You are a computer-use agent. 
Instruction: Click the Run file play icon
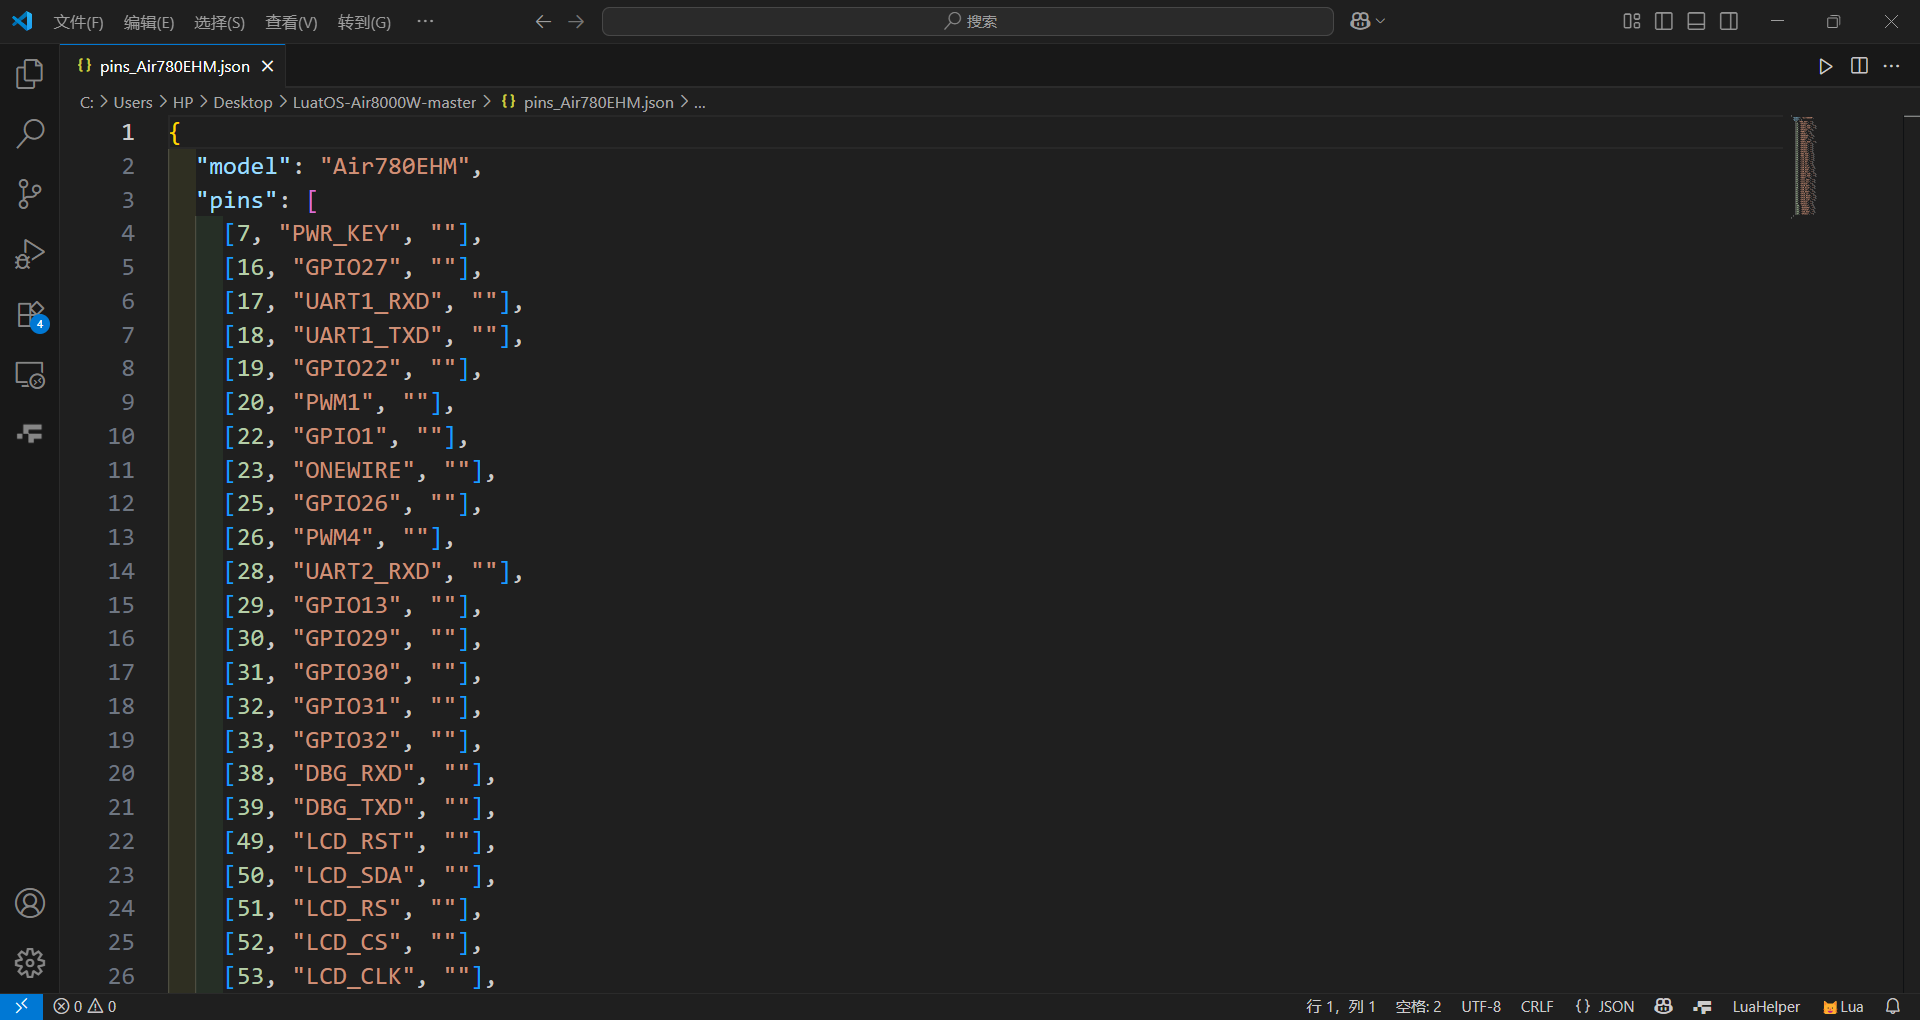(x=1825, y=66)
